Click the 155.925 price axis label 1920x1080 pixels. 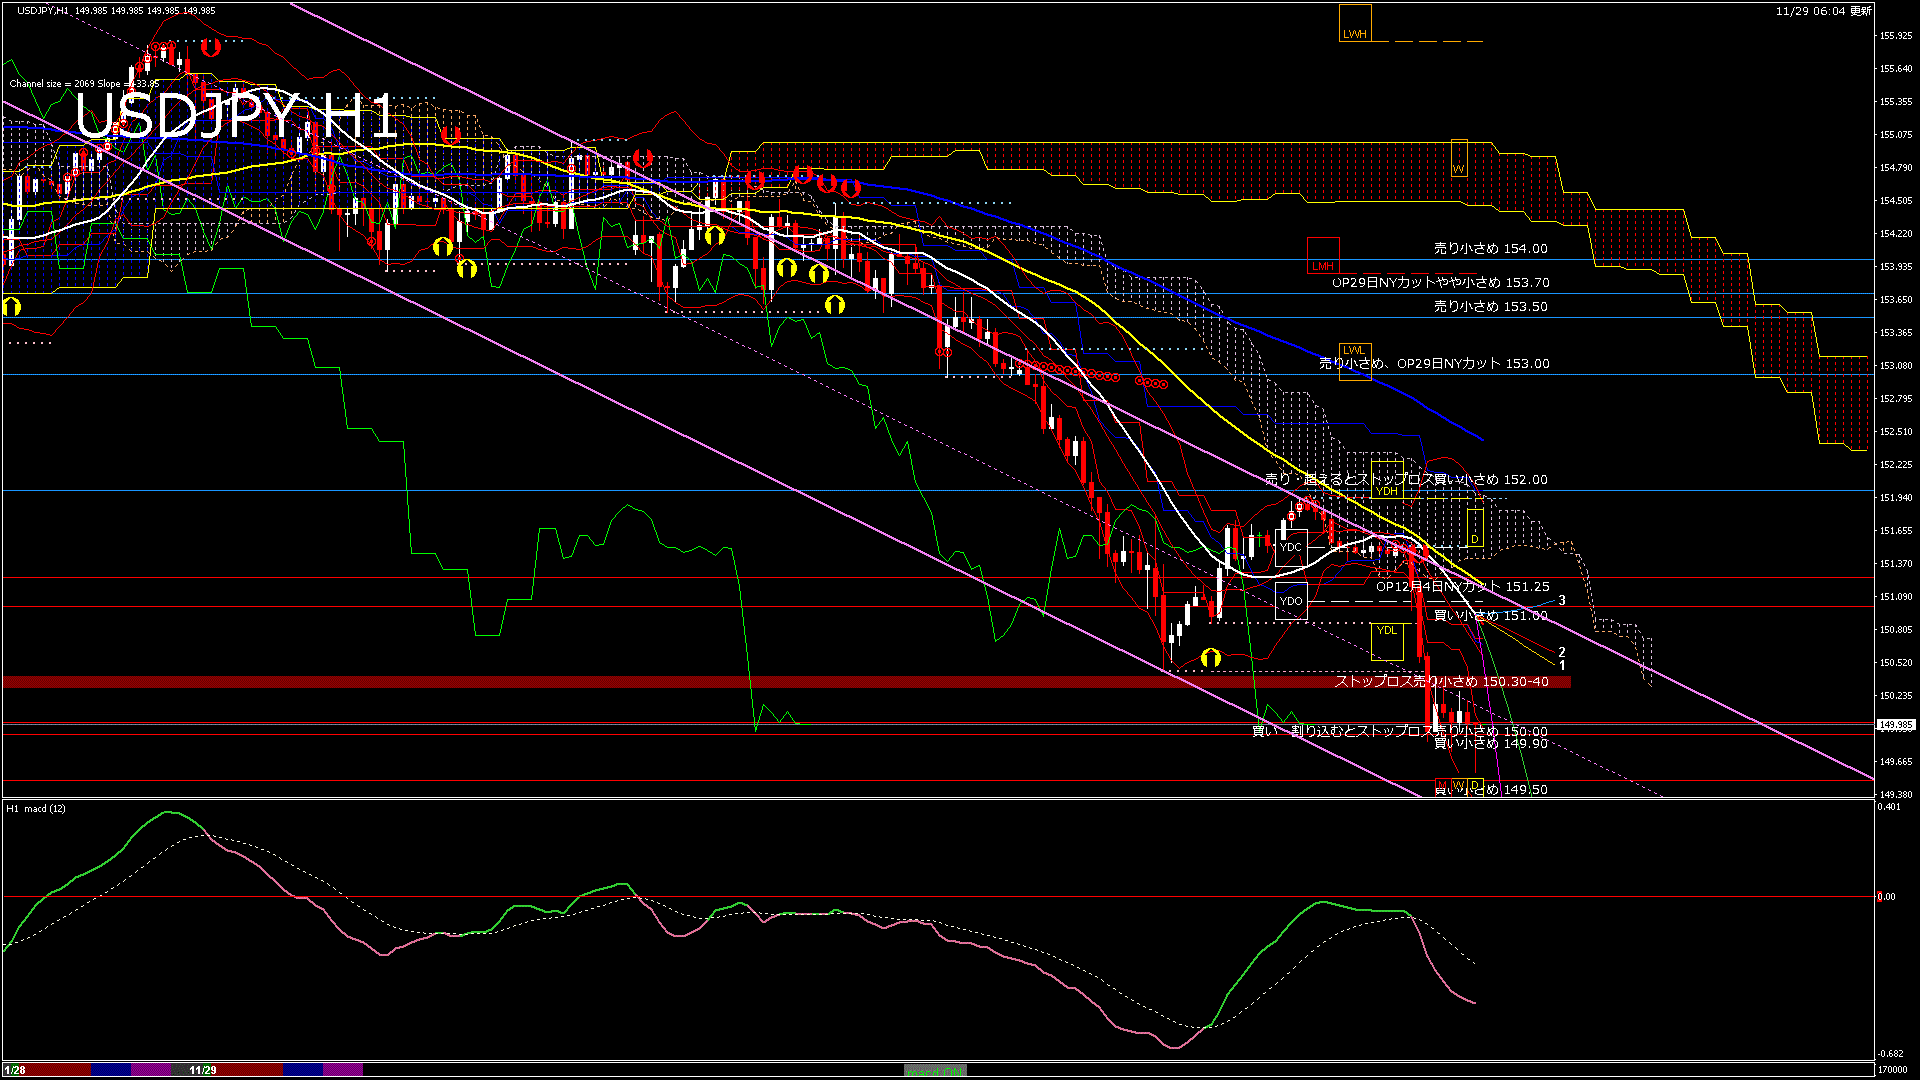1896,36
